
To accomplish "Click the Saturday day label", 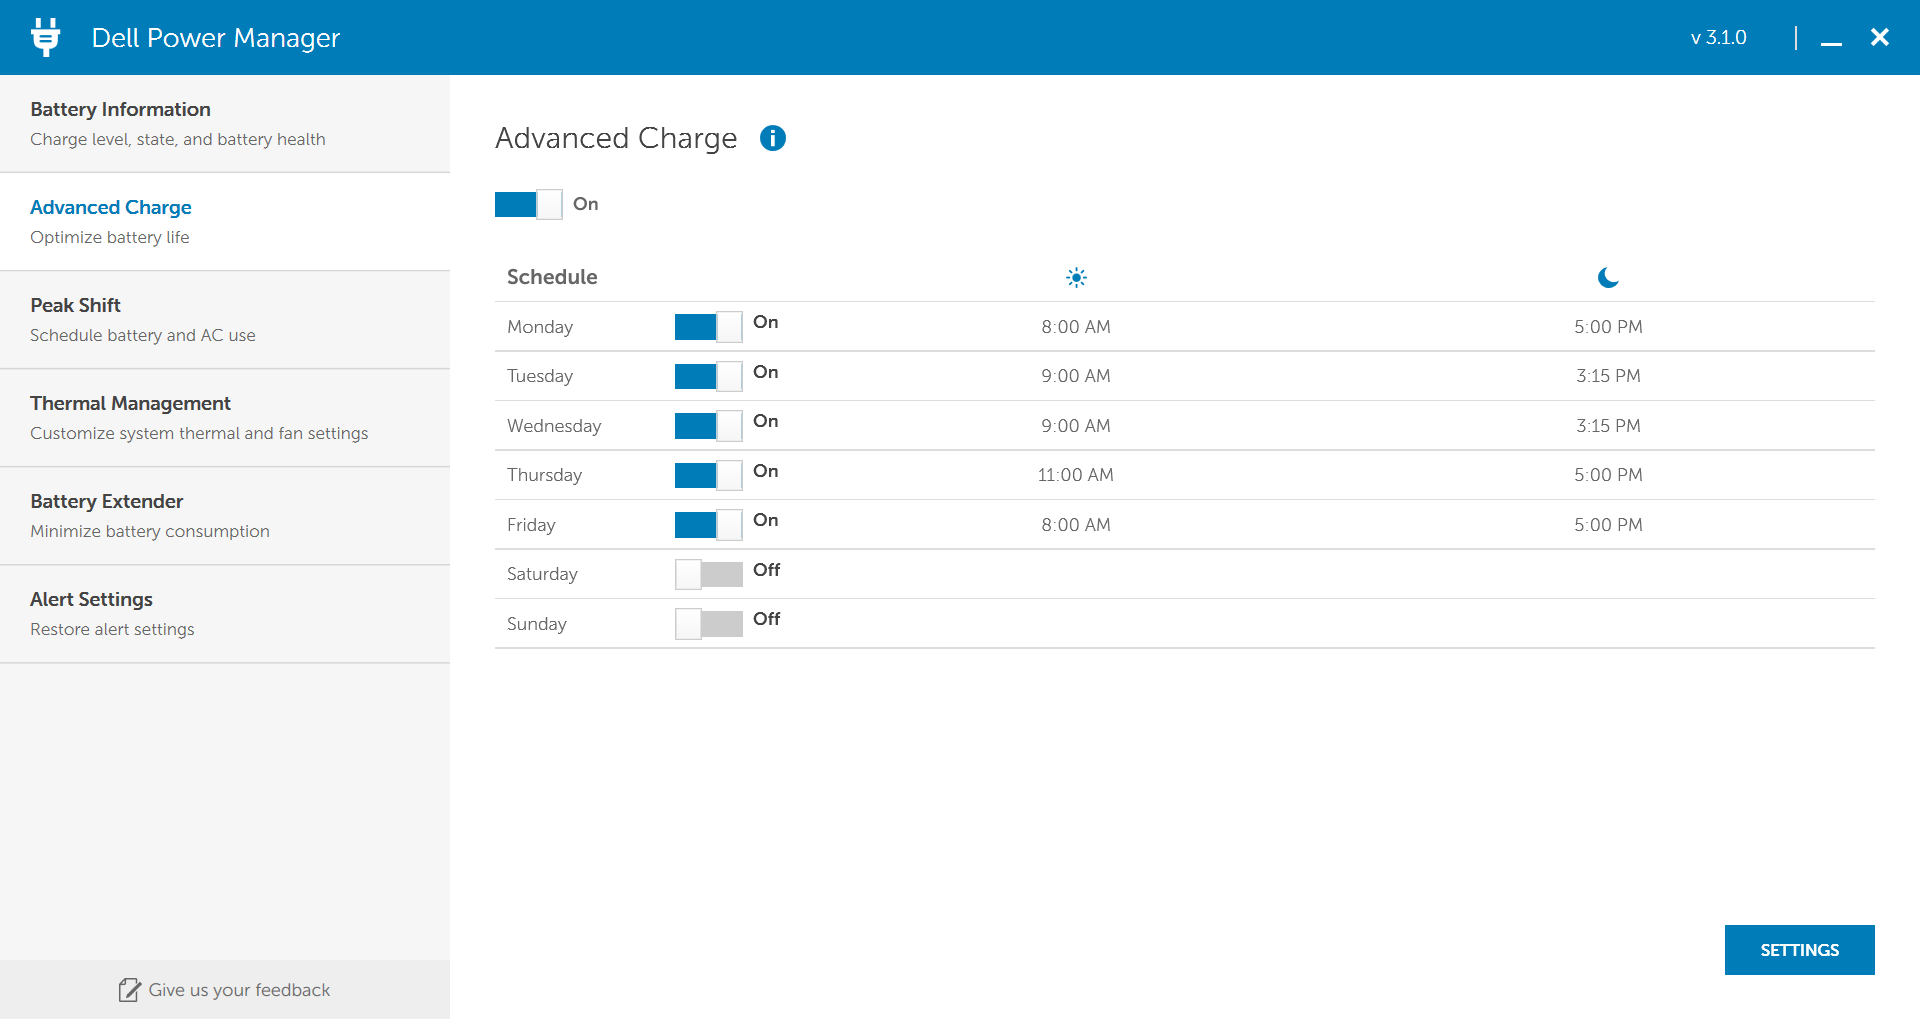I will [542, 574].
